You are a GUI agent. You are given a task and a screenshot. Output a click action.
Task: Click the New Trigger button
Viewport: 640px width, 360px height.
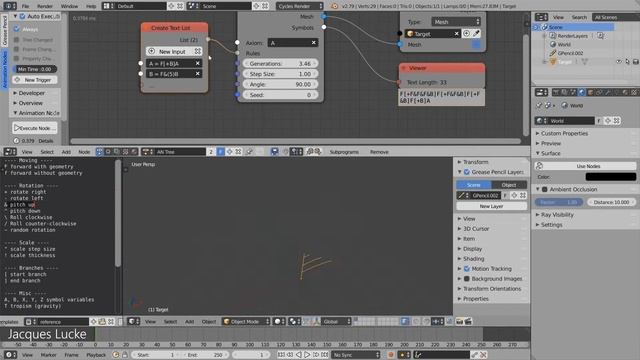(35, 80)
